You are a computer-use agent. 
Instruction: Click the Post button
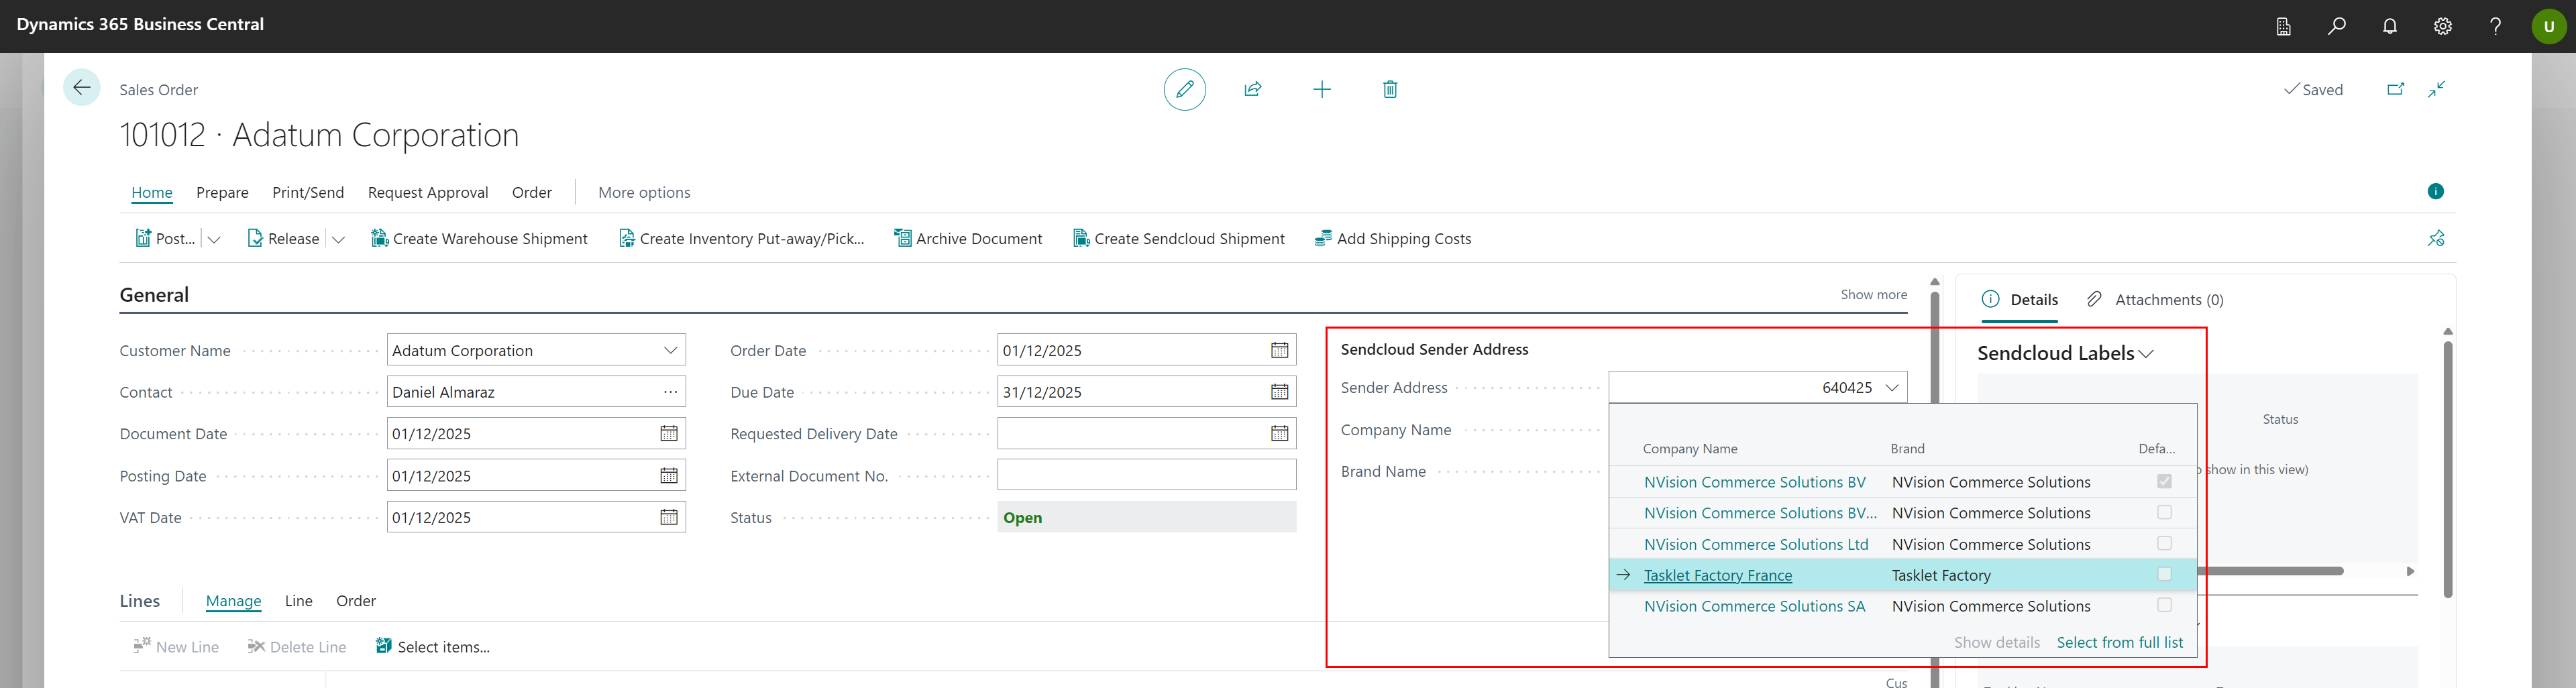click(165, 238)
